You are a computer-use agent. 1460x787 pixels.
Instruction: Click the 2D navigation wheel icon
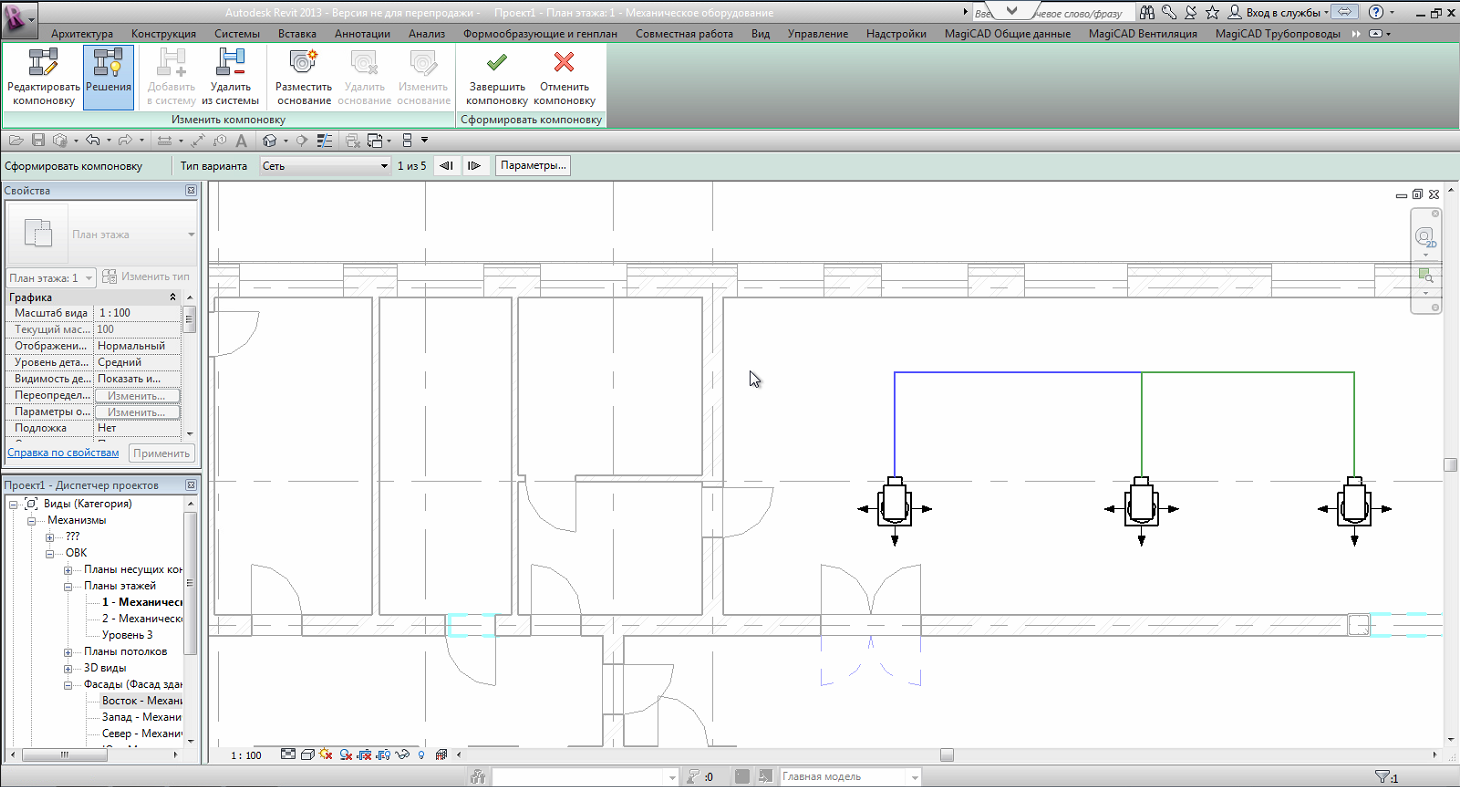[1426, 236]
